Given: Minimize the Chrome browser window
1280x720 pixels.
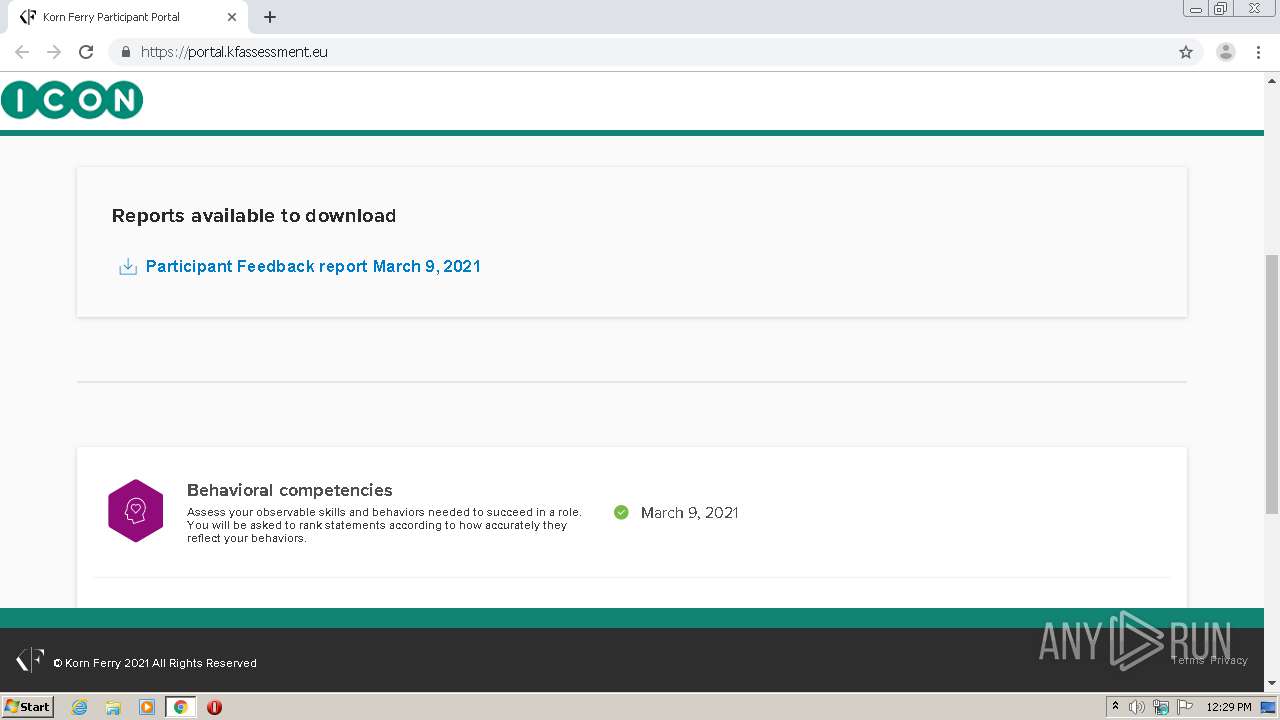Looking at the screenshot, I should [x=1195, y=9].
